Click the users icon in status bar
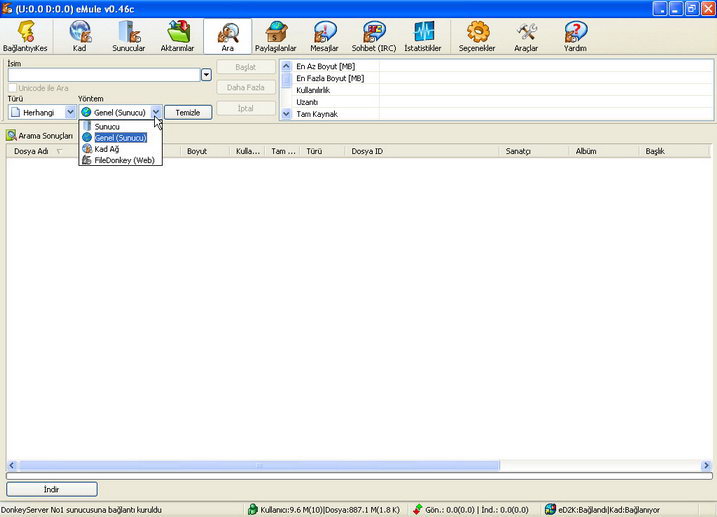This screenshot has width=717, height=517. tap(252, 509)
